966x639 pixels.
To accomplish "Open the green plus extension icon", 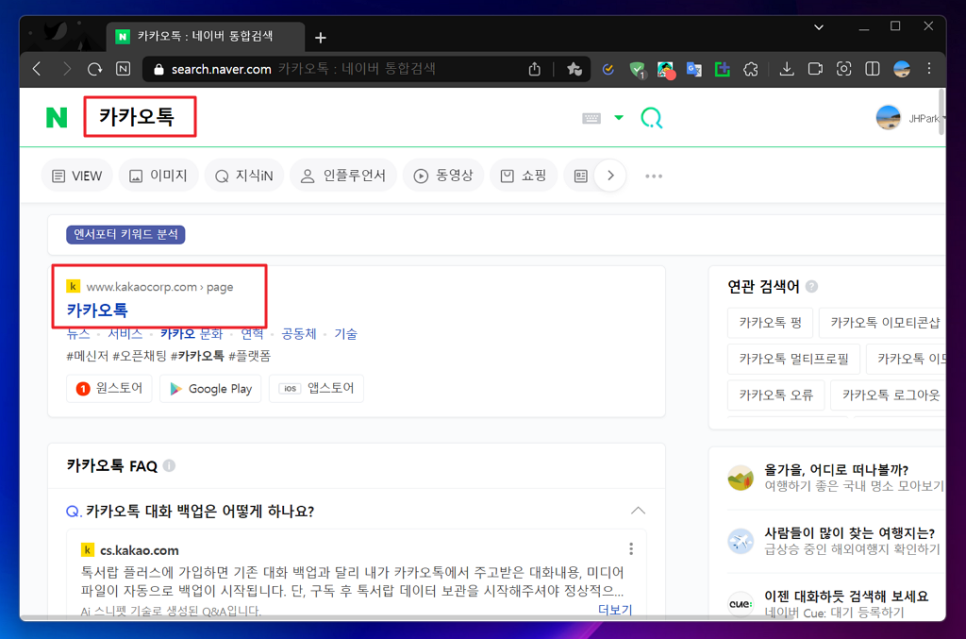I will click(722, 70).
